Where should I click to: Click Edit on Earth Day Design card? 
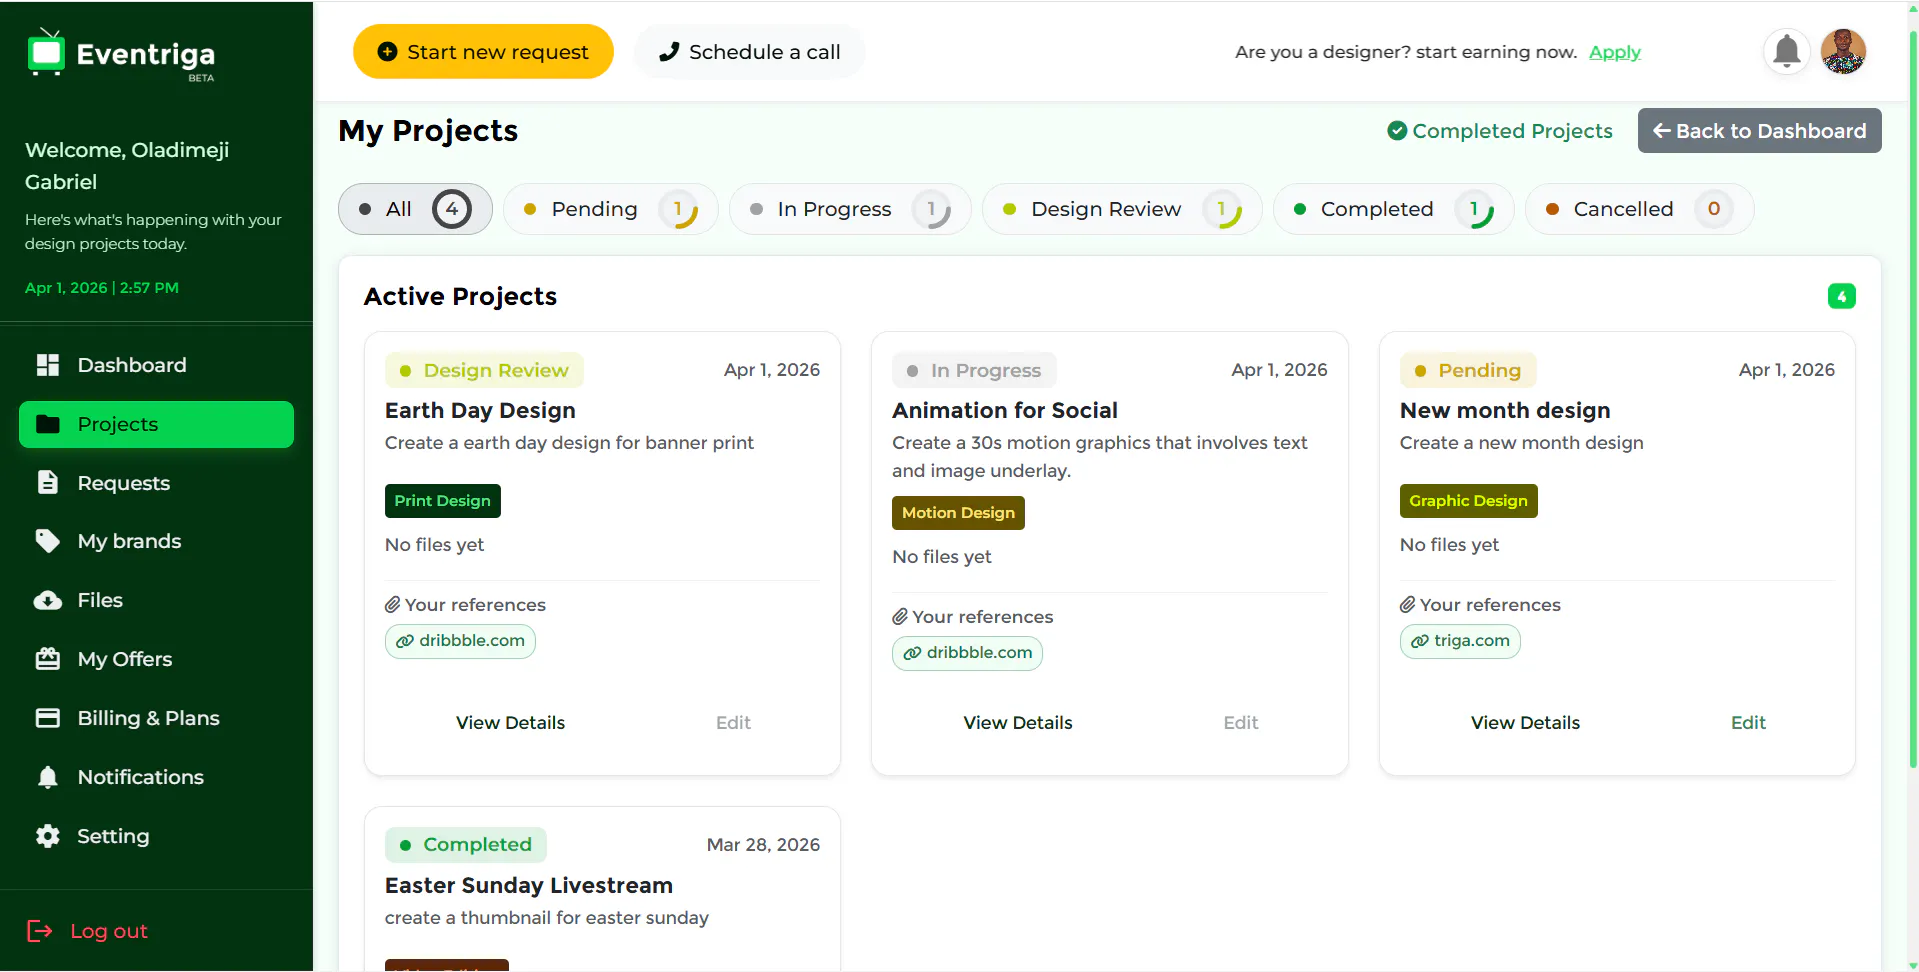[x=733, y=722]
